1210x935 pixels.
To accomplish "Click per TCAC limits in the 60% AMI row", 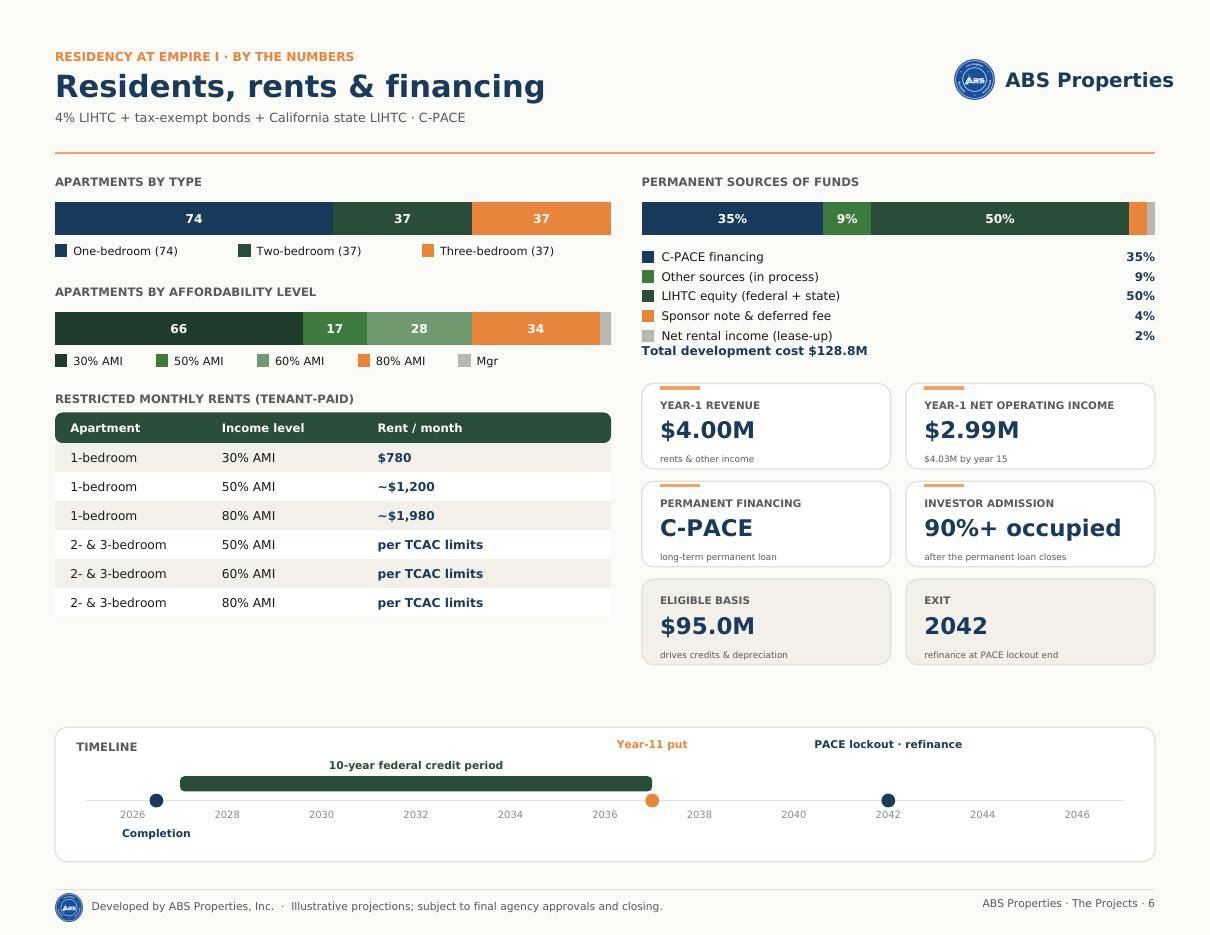I will (430, 574).
